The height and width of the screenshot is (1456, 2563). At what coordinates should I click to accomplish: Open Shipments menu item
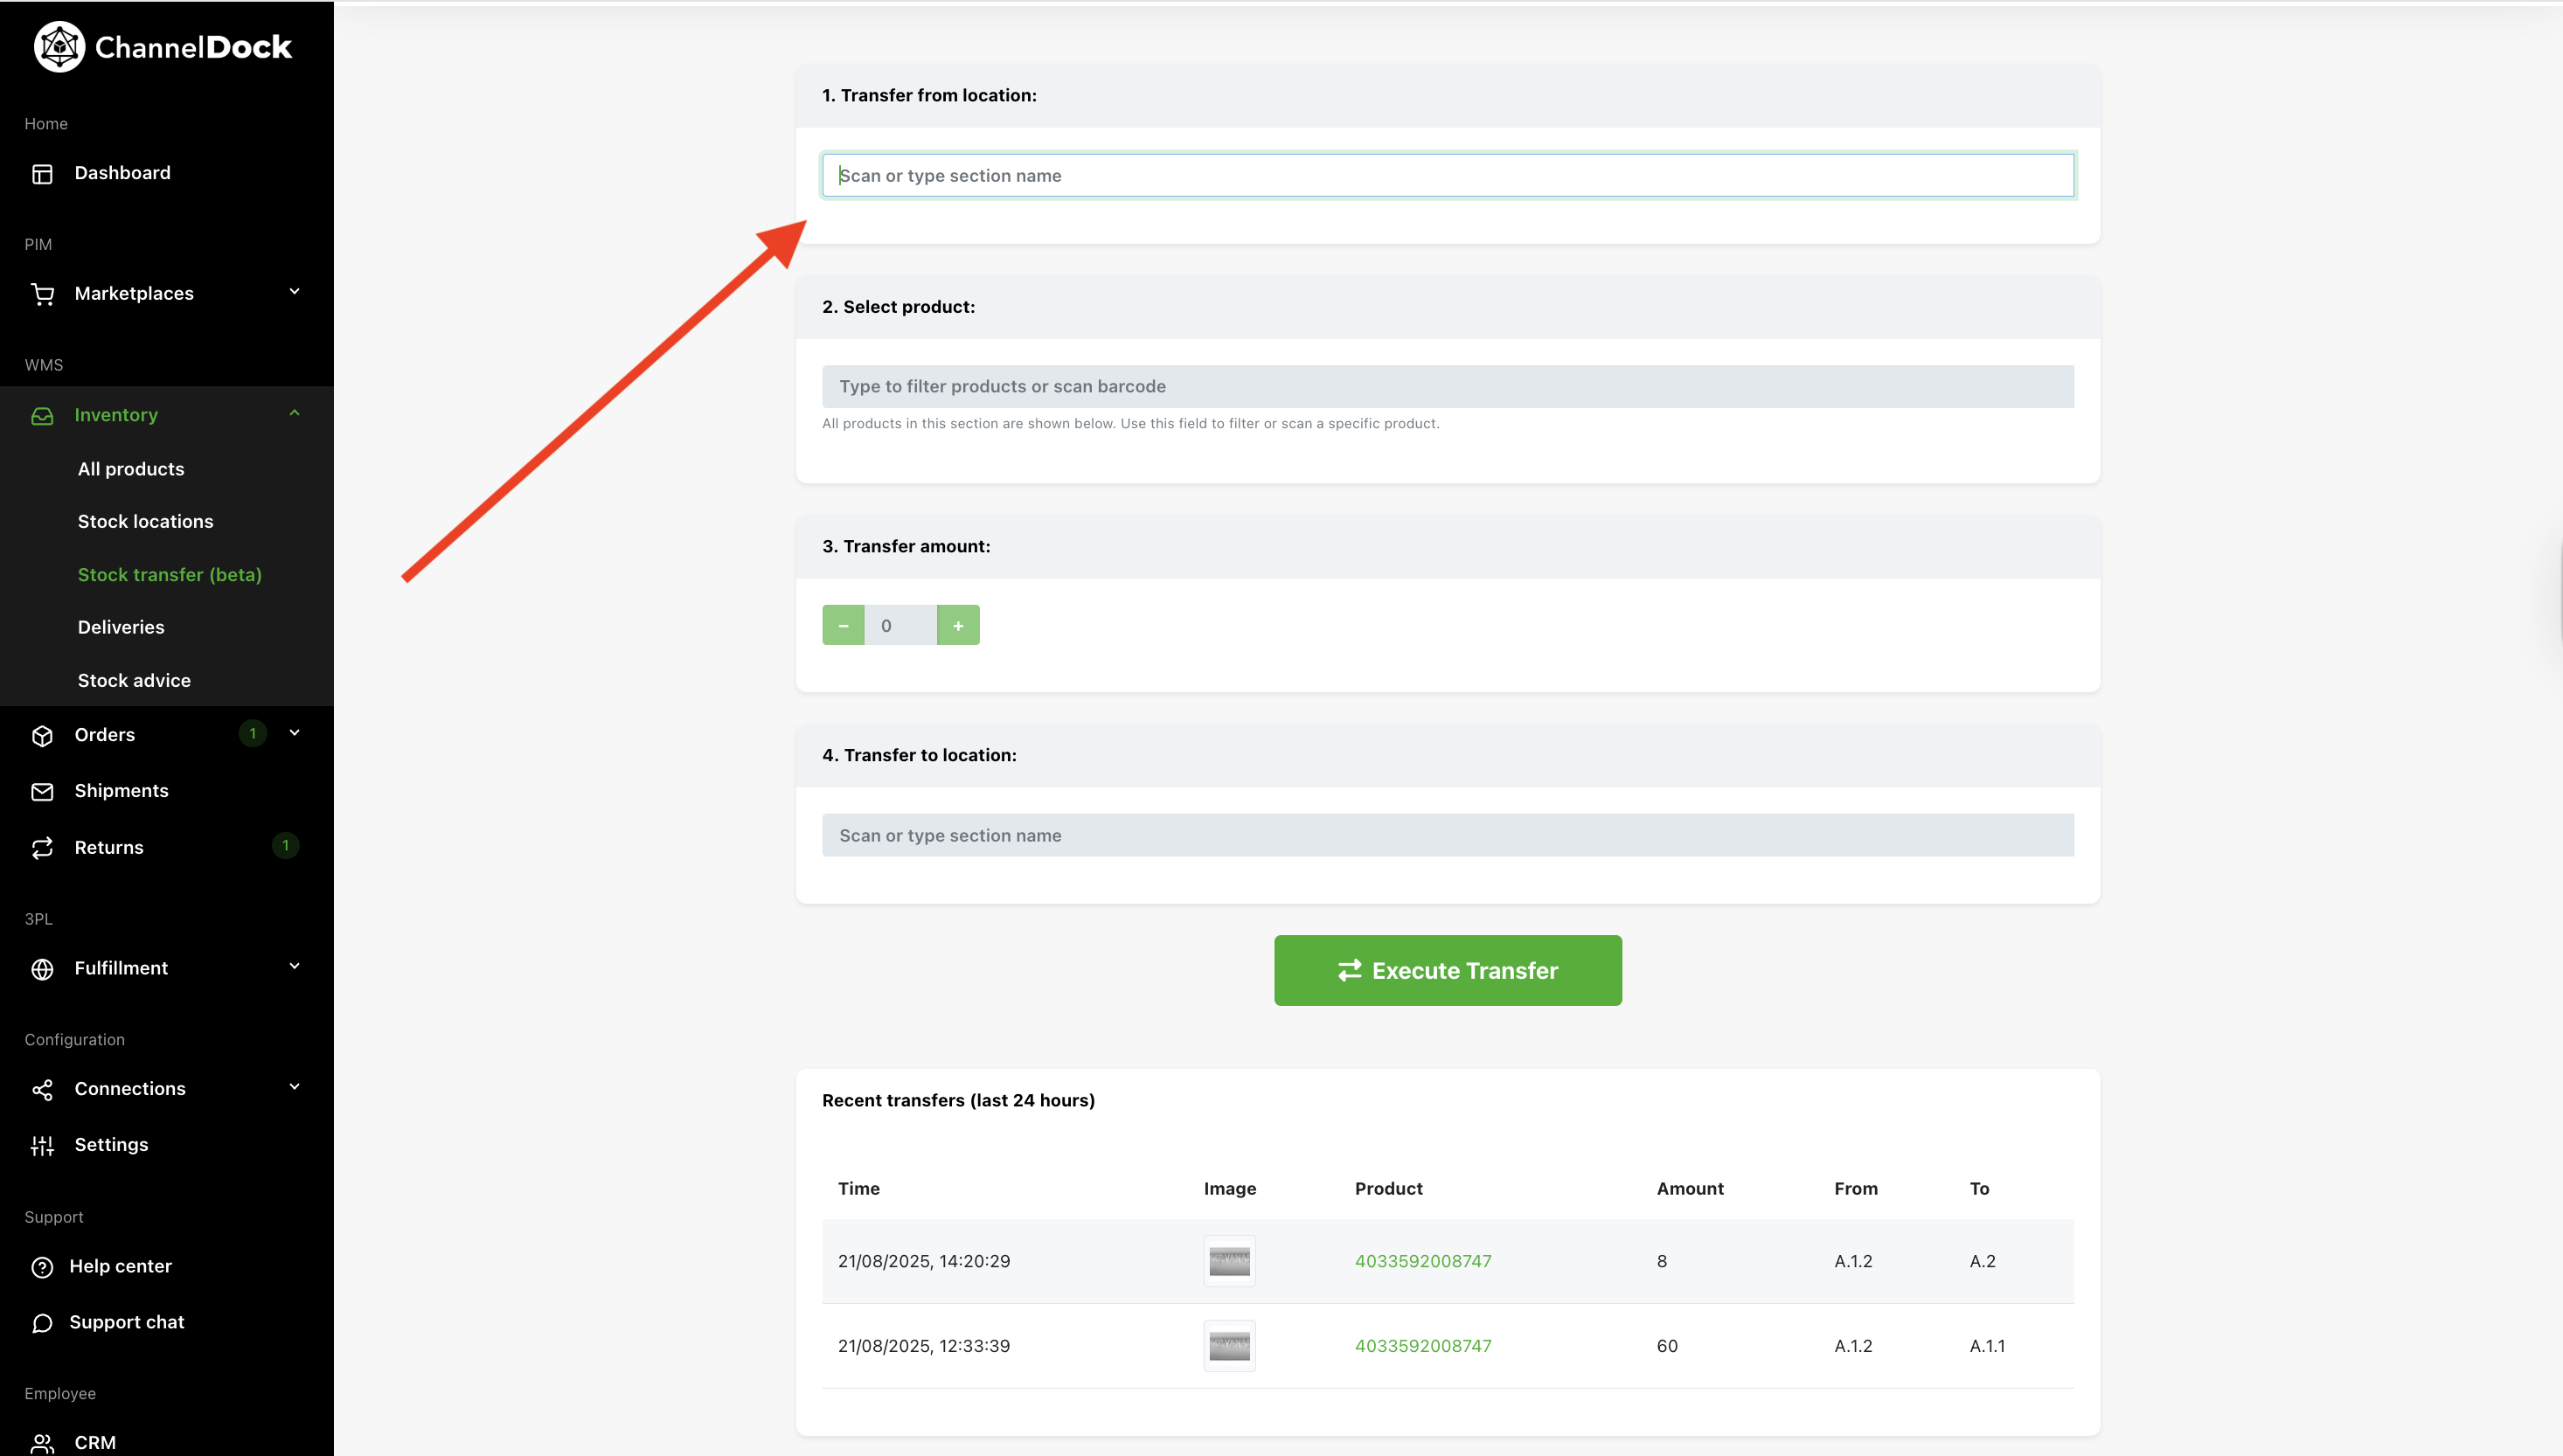tap(121, 791)
